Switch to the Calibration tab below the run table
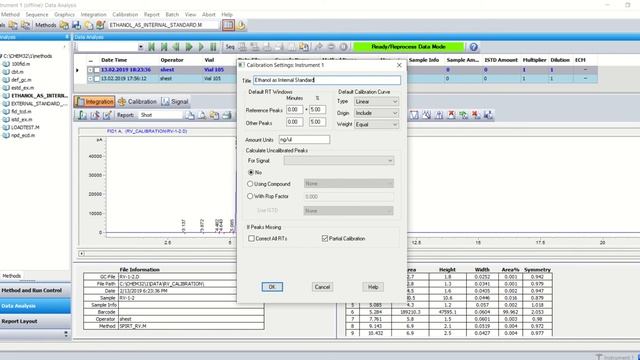The height and width of the screenshot is (360, 640). [x=137, y=102]
